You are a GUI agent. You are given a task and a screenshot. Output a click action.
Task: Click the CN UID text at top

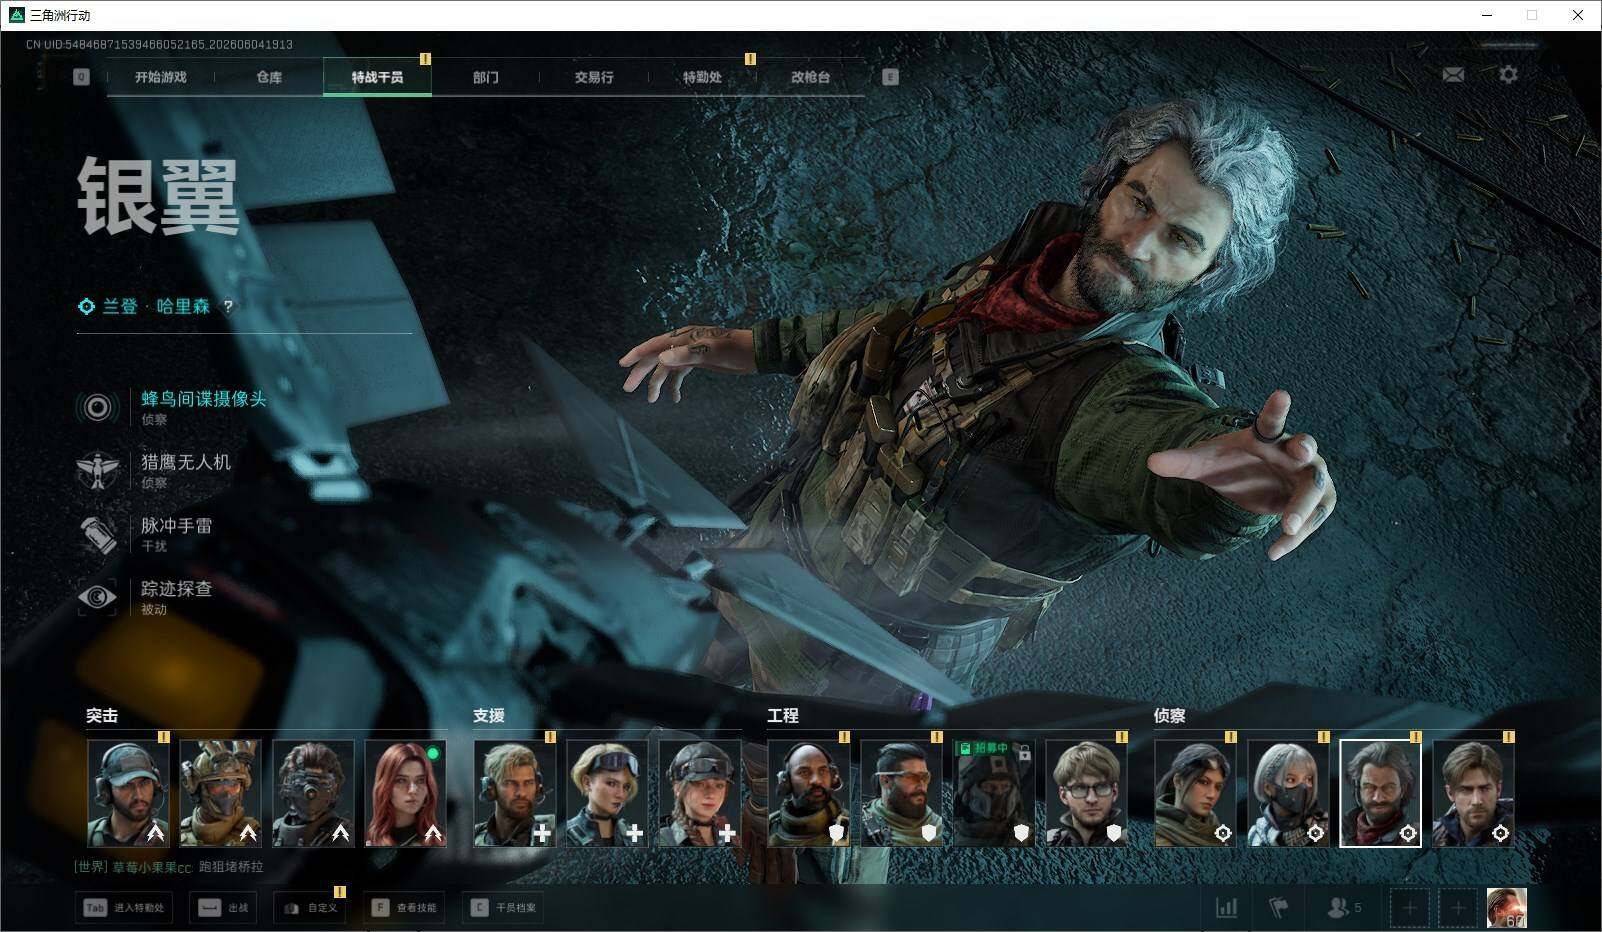pyautogui.click(x=160, y=45)
